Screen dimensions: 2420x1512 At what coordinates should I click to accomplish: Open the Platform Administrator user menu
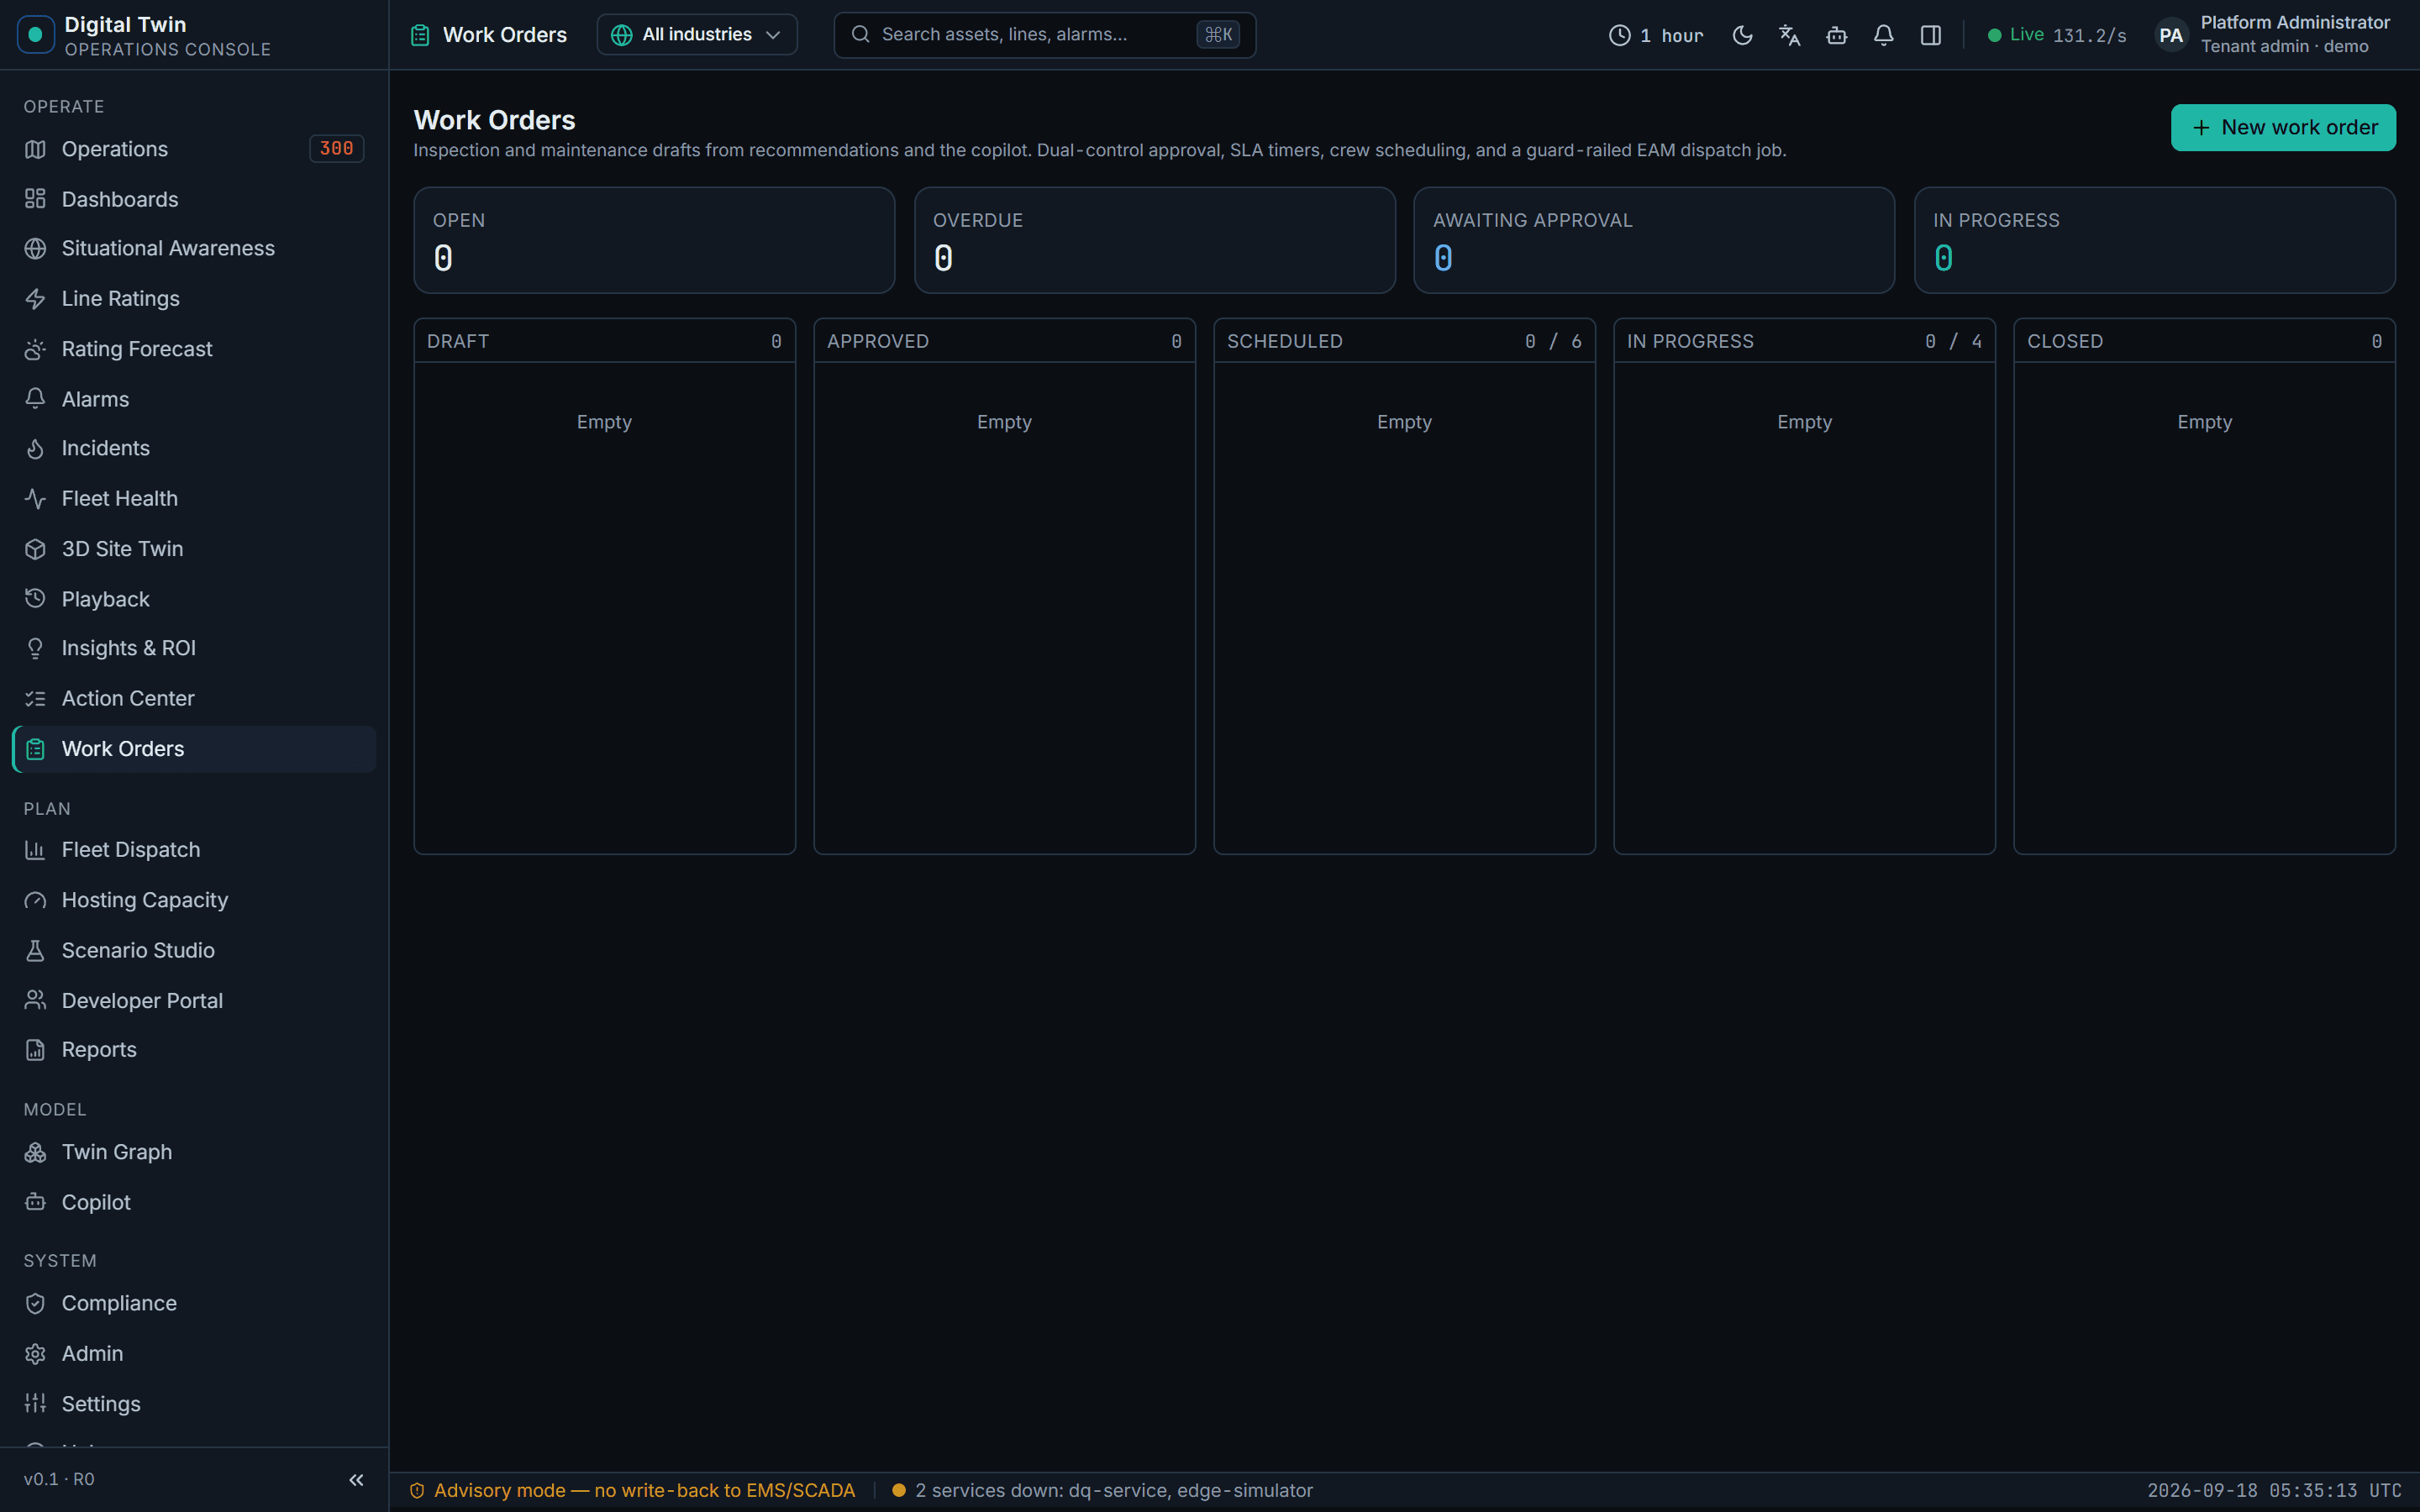[x=2272, y=35]
